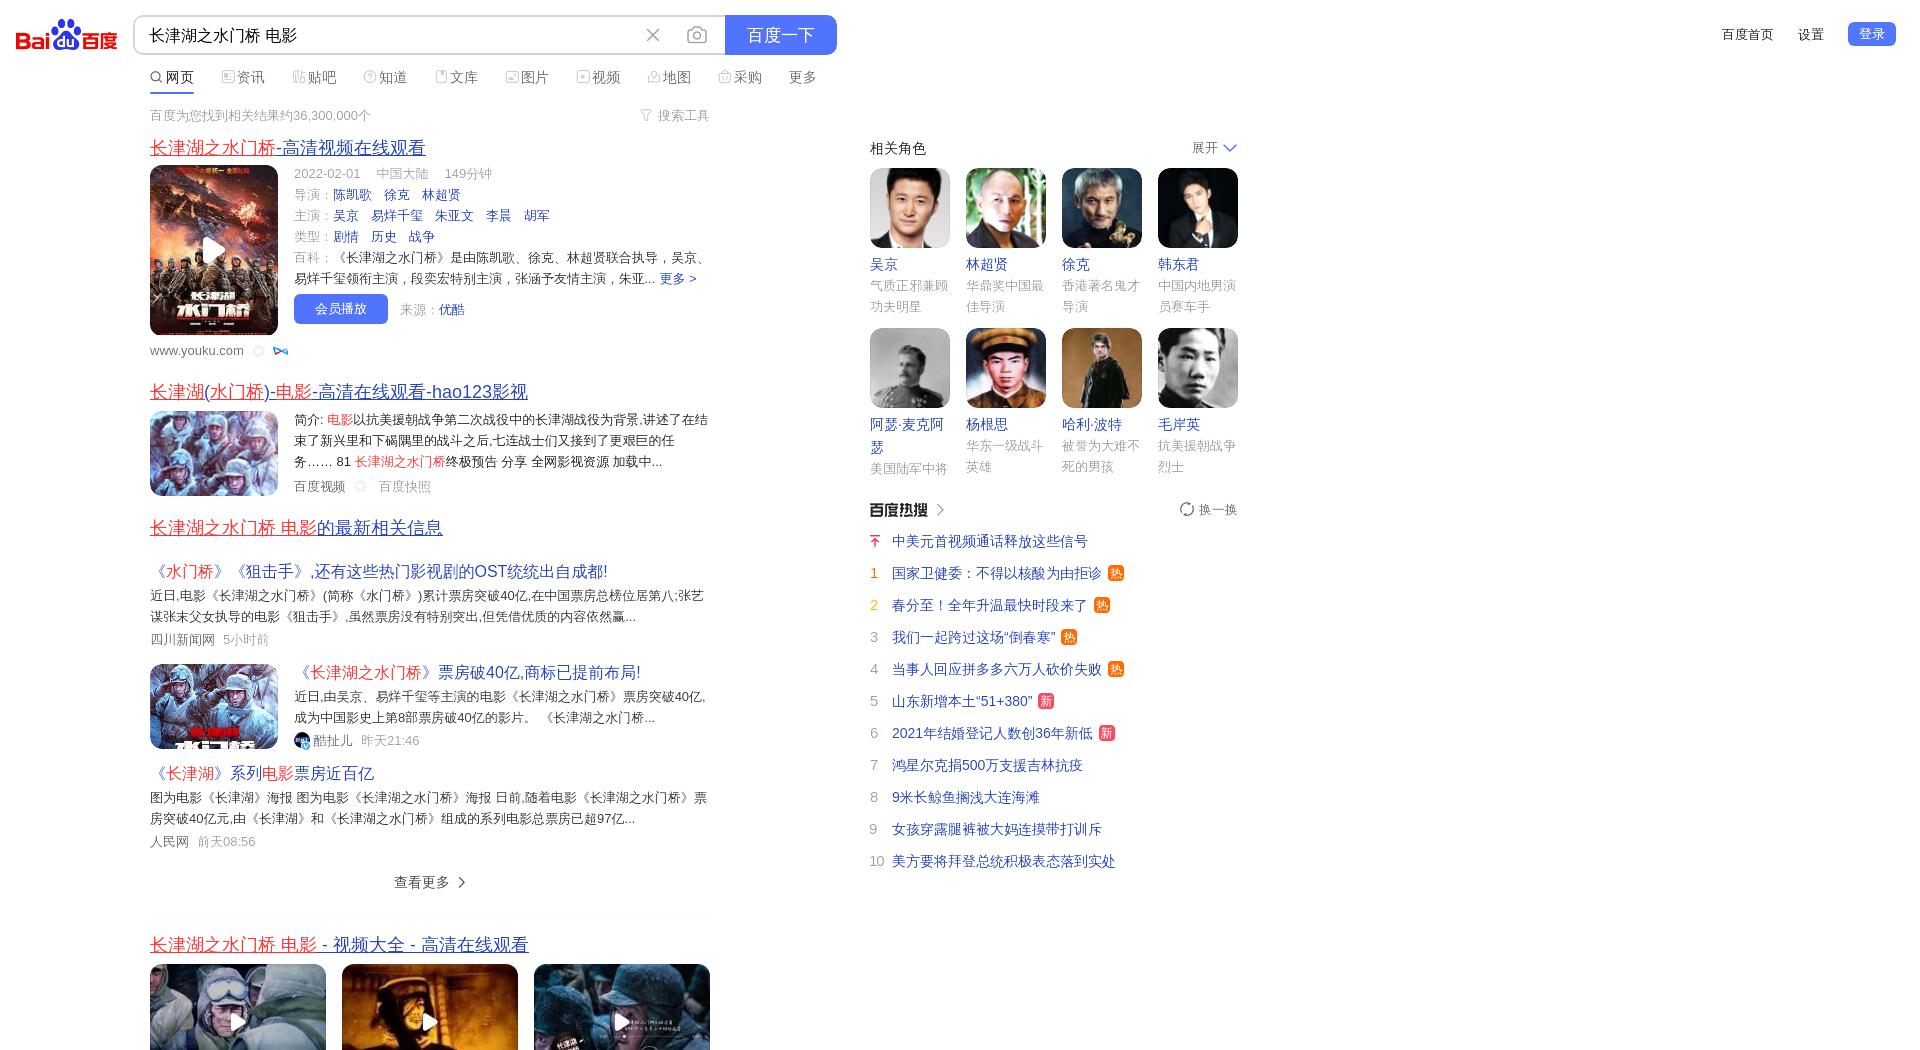Refresh hot list with 换一换

click(x=1209, y=510)
